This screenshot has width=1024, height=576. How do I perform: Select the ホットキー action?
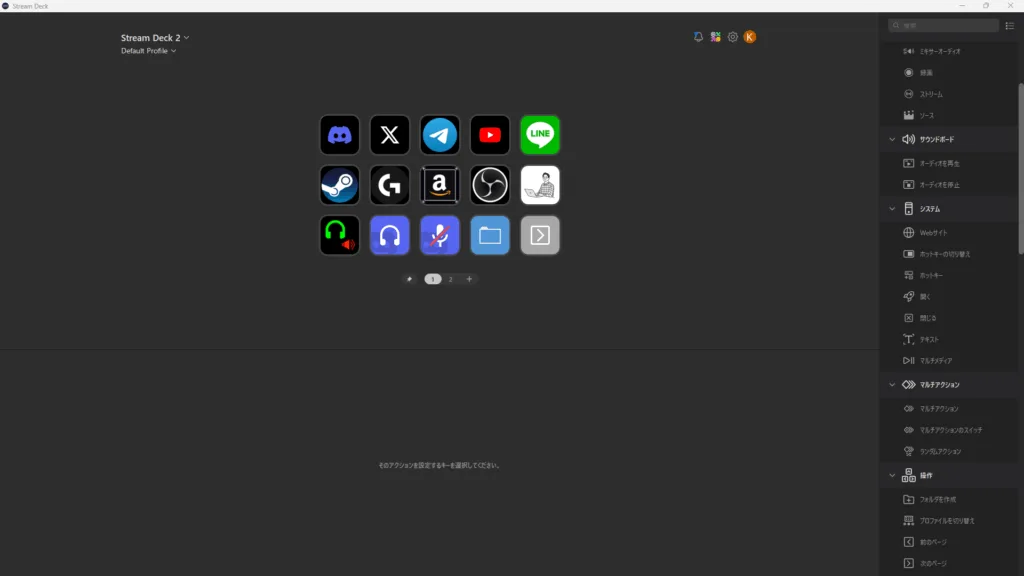(949, 276)
